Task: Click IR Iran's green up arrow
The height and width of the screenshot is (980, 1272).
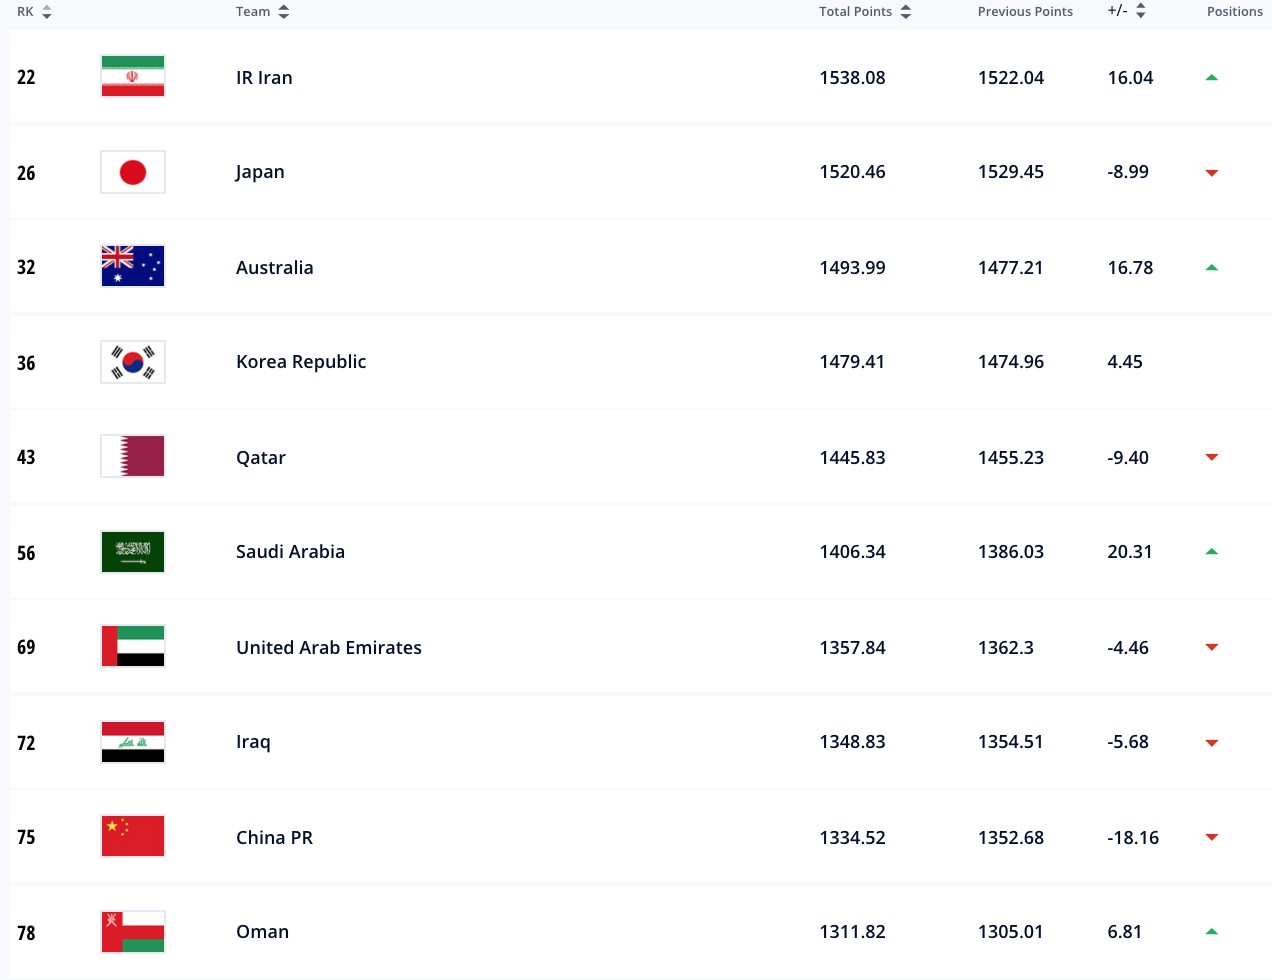Action: click(1212, 78)
